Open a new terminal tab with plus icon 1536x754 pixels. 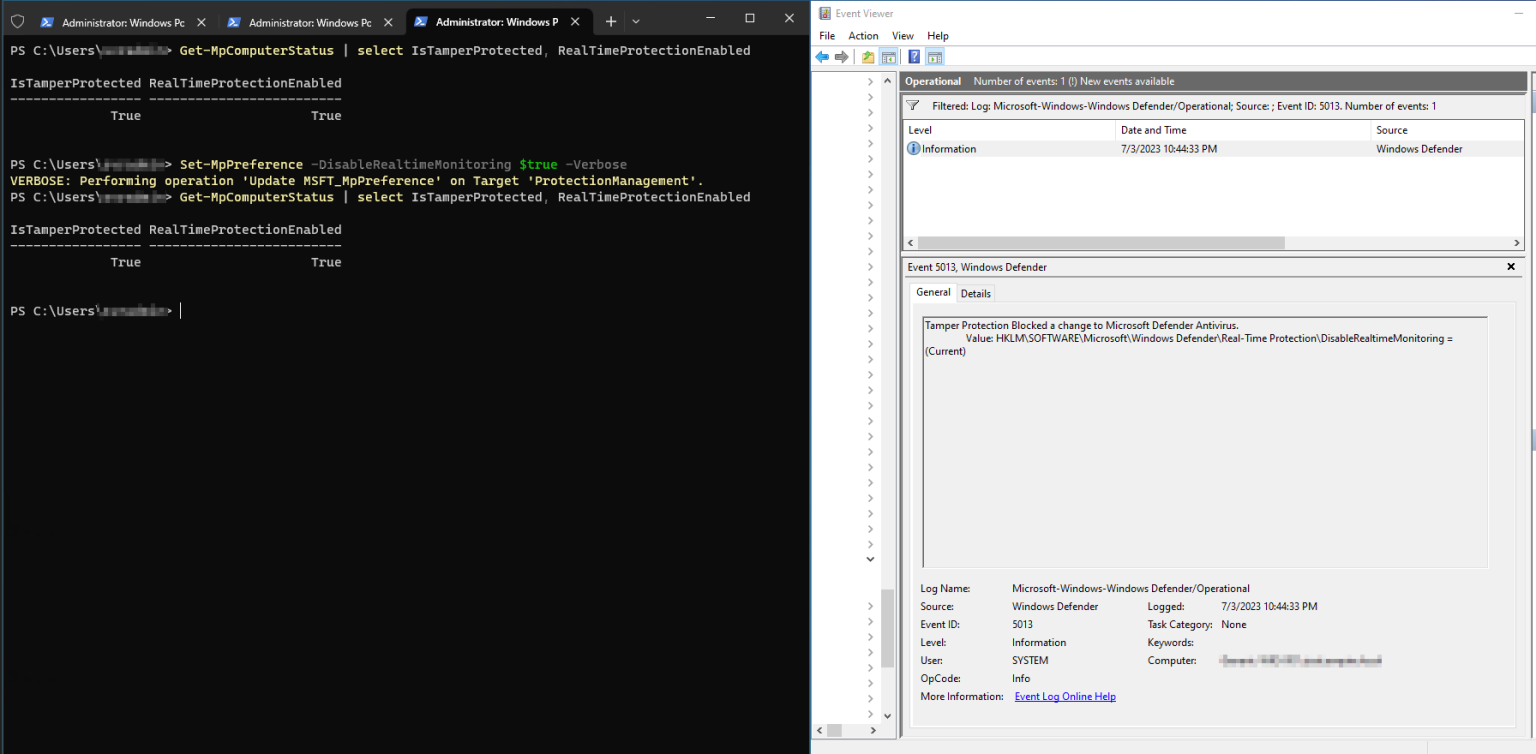[611, 21]
